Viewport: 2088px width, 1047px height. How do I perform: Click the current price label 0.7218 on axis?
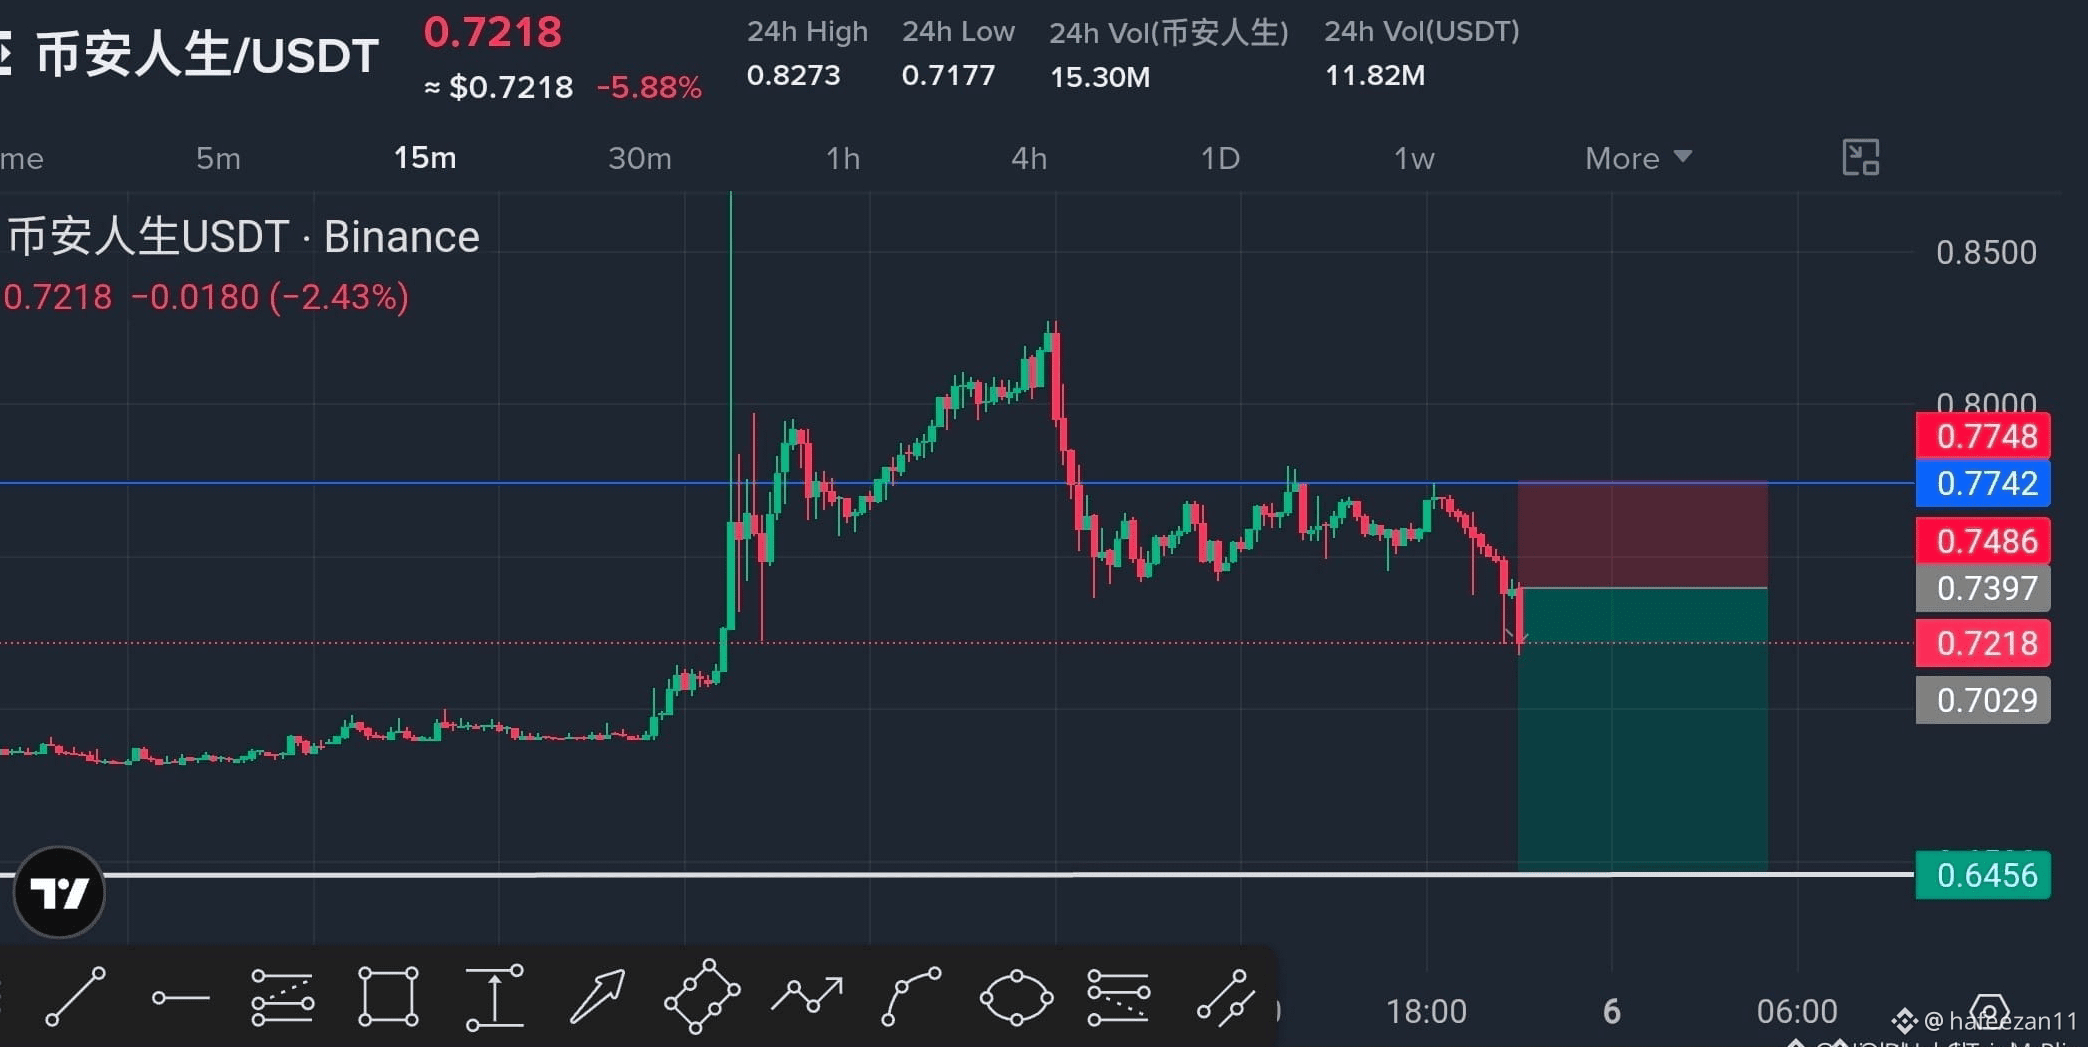click(1983, 643)
